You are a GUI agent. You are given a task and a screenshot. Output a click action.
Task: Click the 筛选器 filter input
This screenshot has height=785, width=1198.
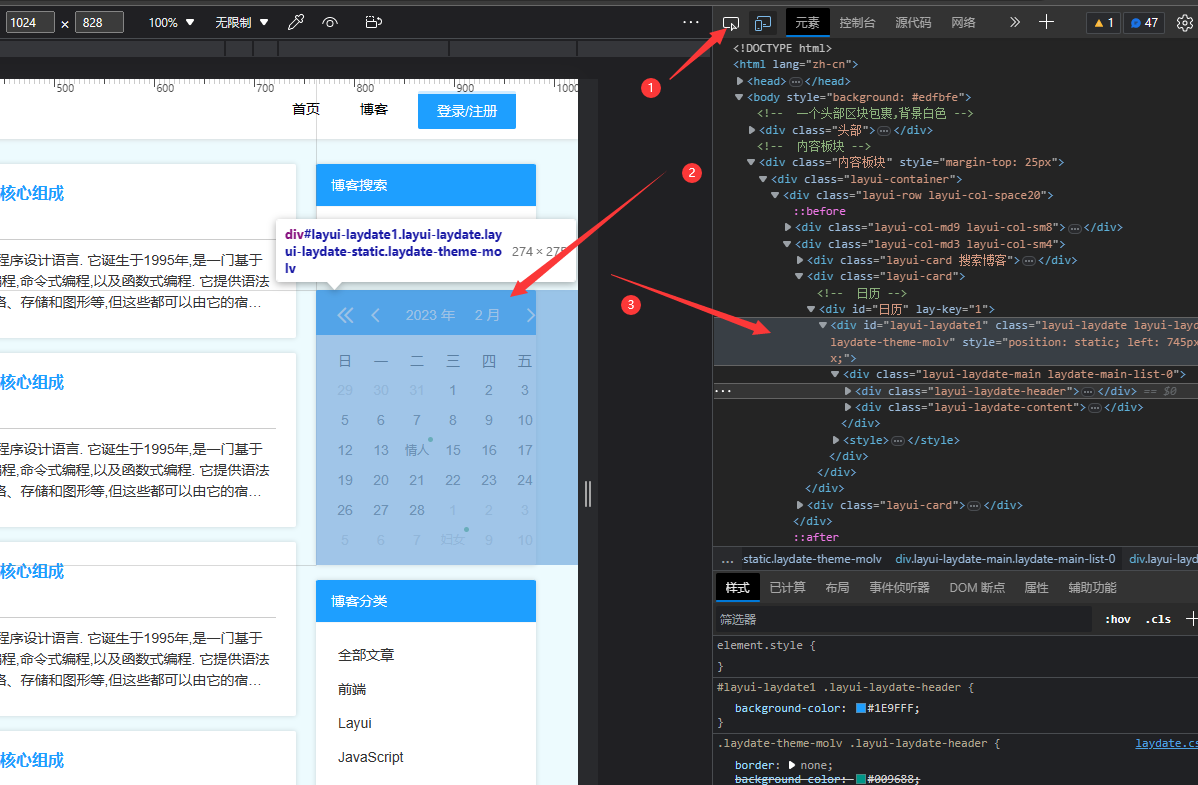902,619
